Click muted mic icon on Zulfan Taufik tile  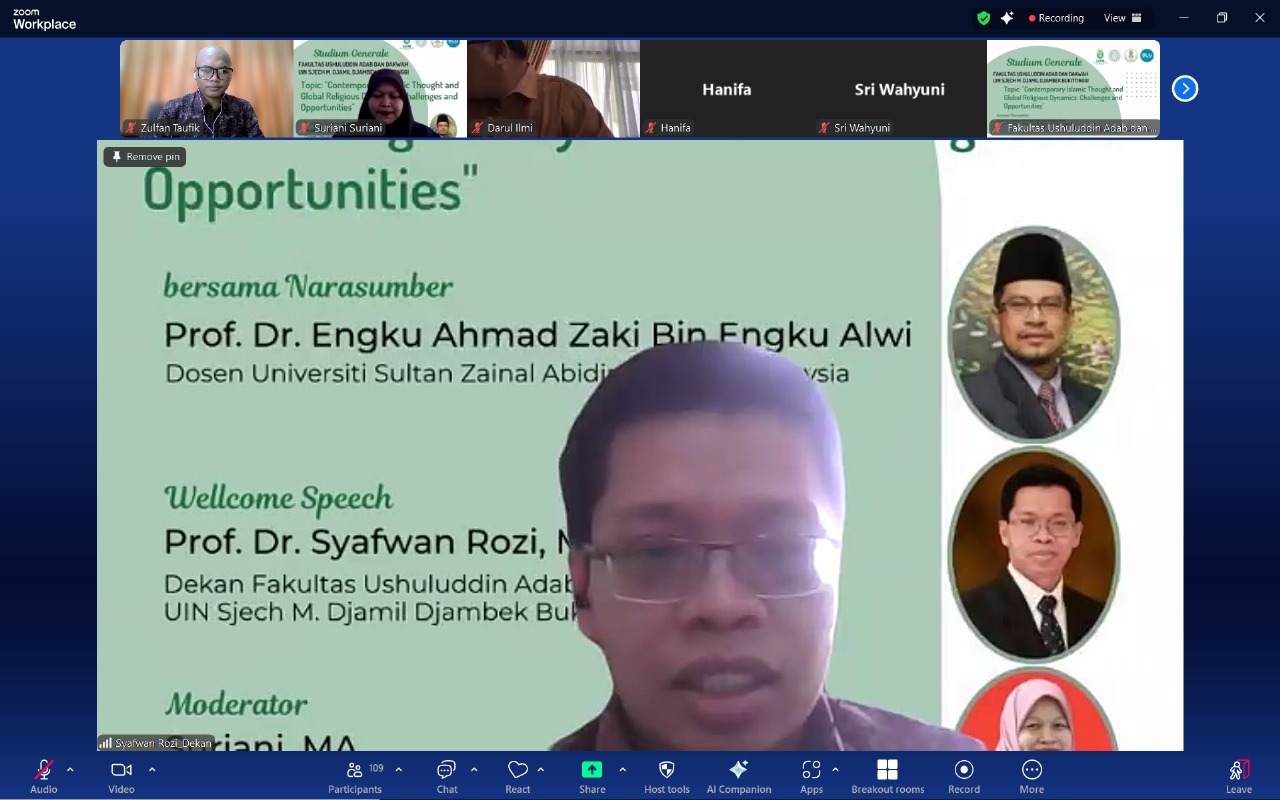pyautogui.click(x=130, y=128)
